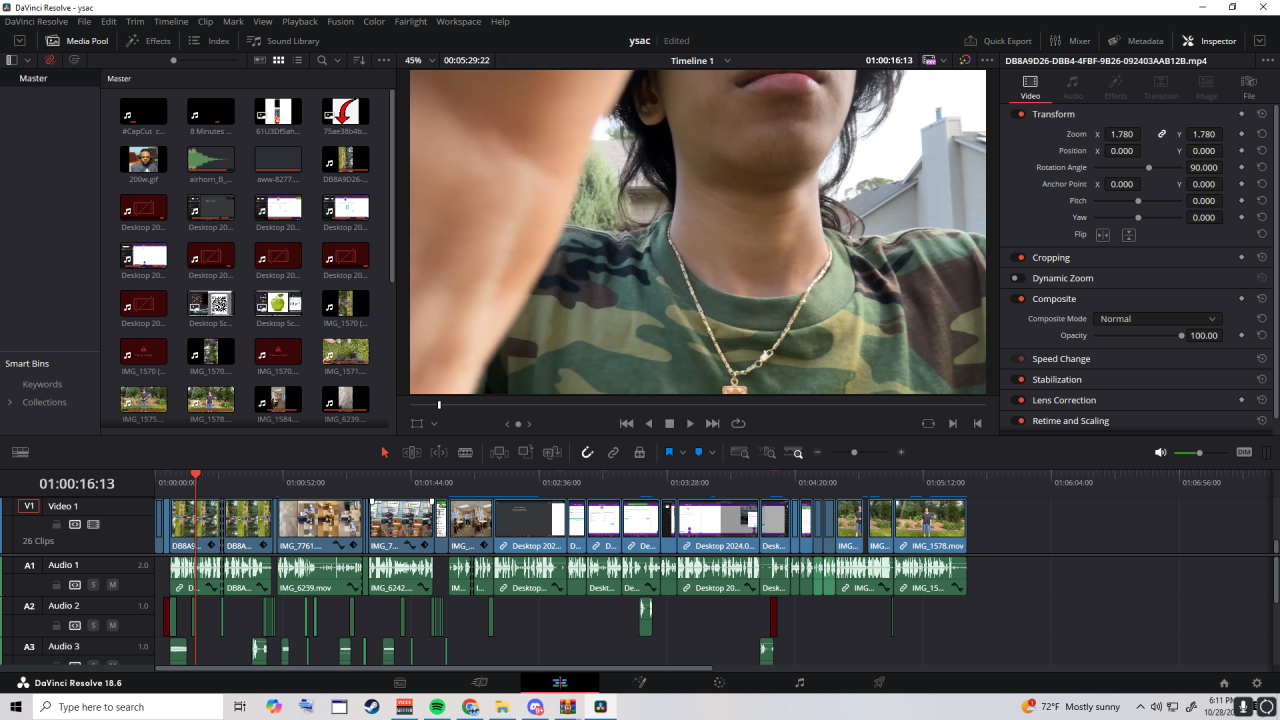
Task: Click the Flip horizontal icon in Transform
Action: 1103,235
